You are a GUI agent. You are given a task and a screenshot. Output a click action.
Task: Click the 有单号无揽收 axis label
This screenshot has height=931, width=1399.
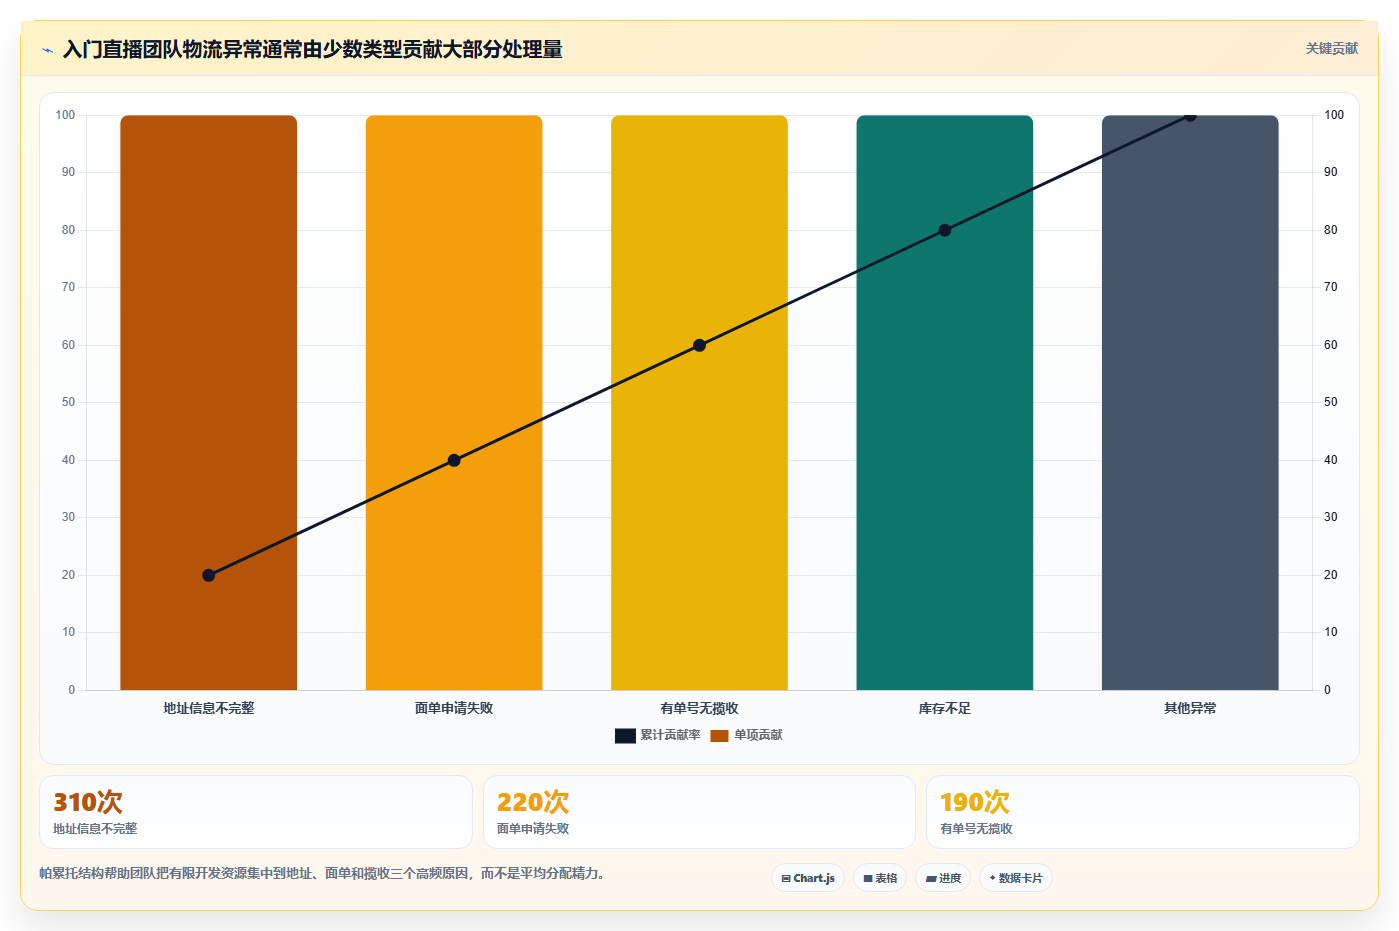(x=699, y=708)
